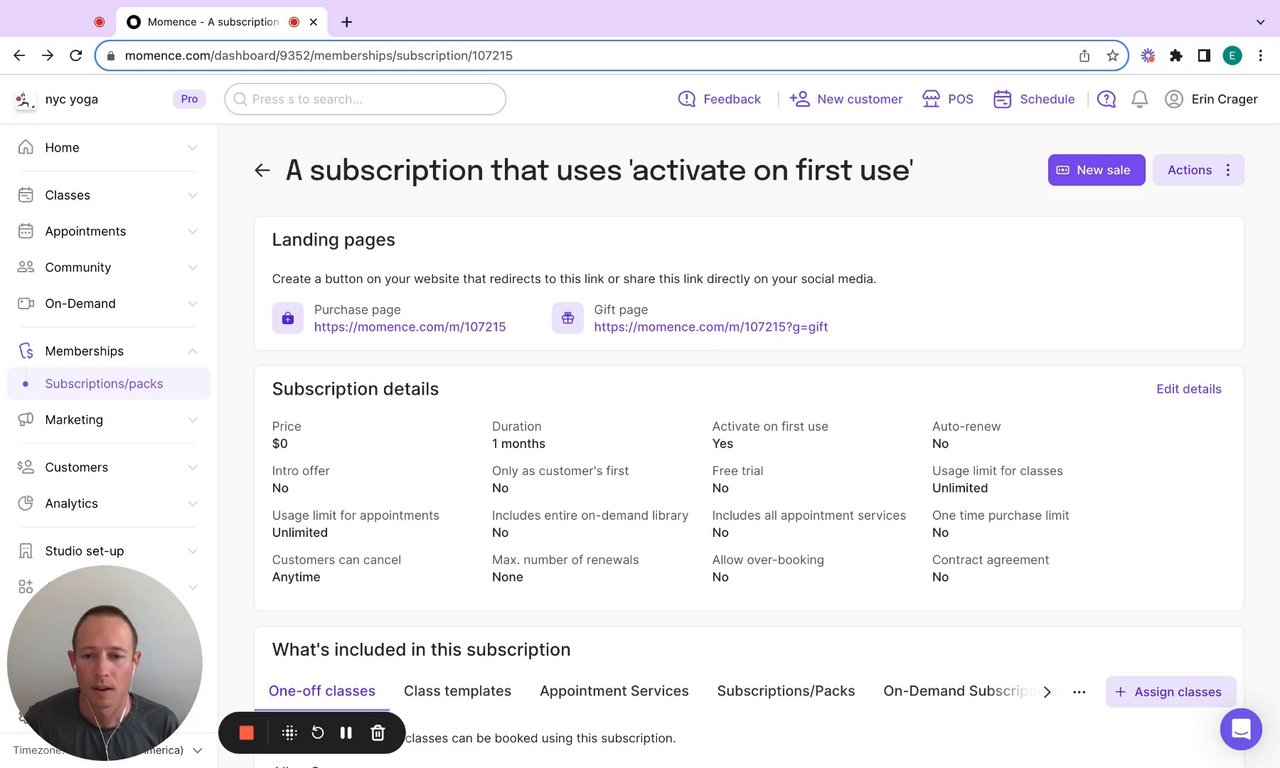Delete the recording with trash icon
Screen dimensions: 1280x768
[x=377, y=733]
